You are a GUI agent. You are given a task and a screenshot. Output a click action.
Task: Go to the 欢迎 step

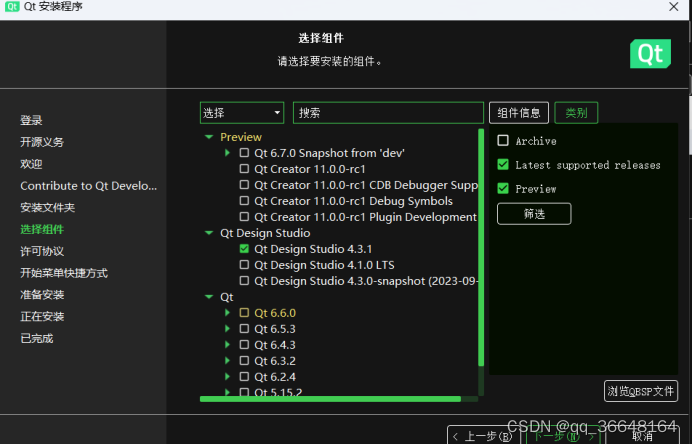[x=31, y=164]
